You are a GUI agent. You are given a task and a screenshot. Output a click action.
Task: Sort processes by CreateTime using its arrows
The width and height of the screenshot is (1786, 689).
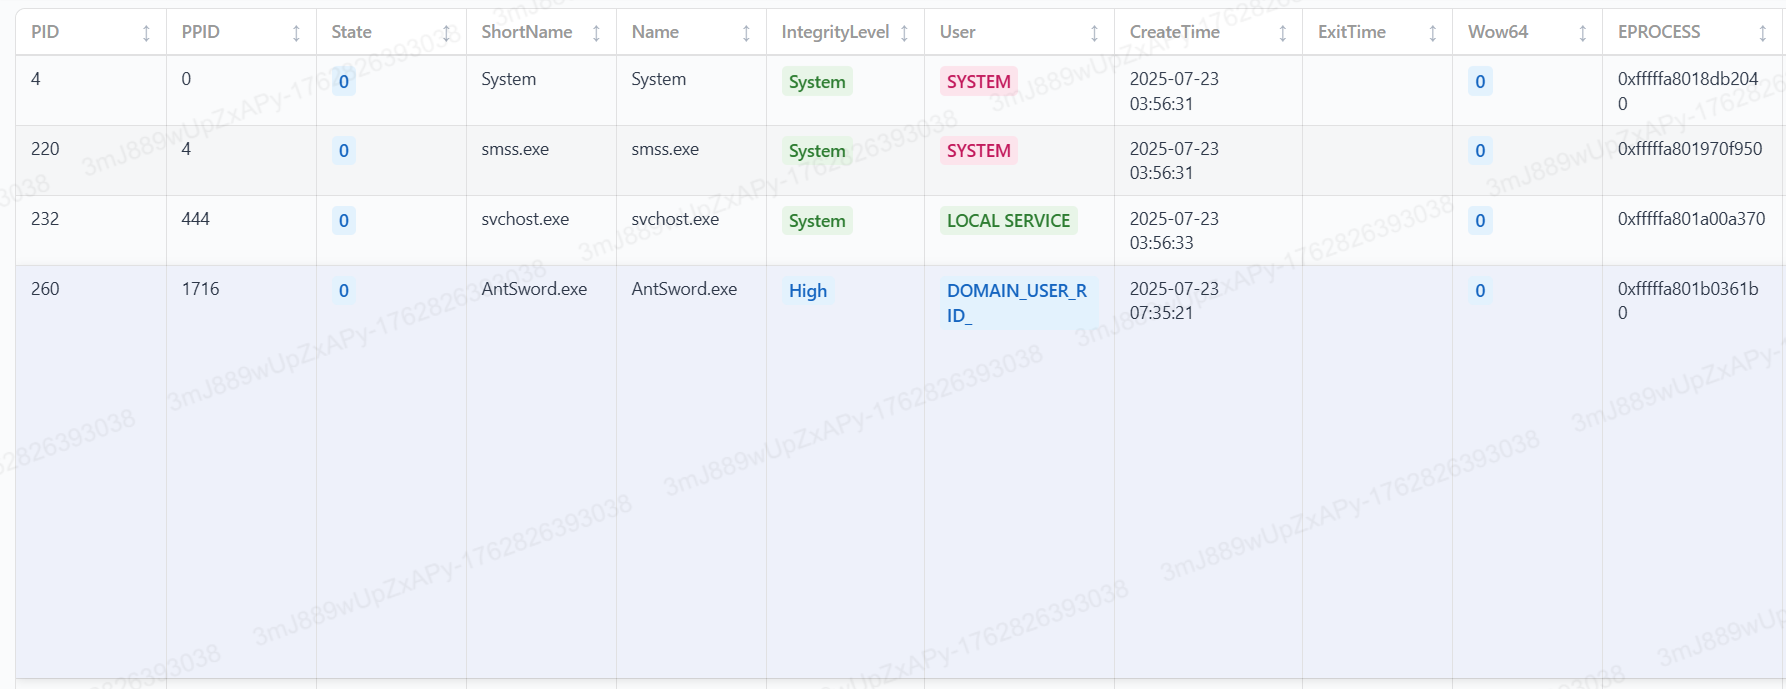pos(1282,33)
